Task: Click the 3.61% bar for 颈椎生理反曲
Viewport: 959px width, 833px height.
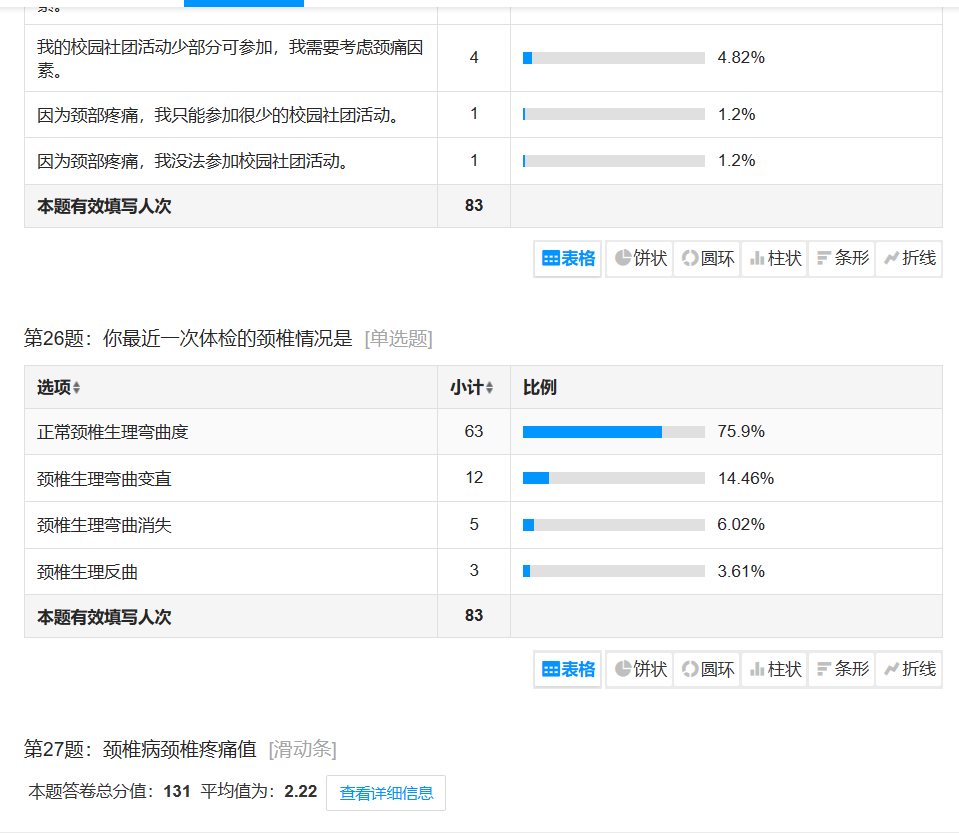Action: pyautogui.click(x=613, y=571)
